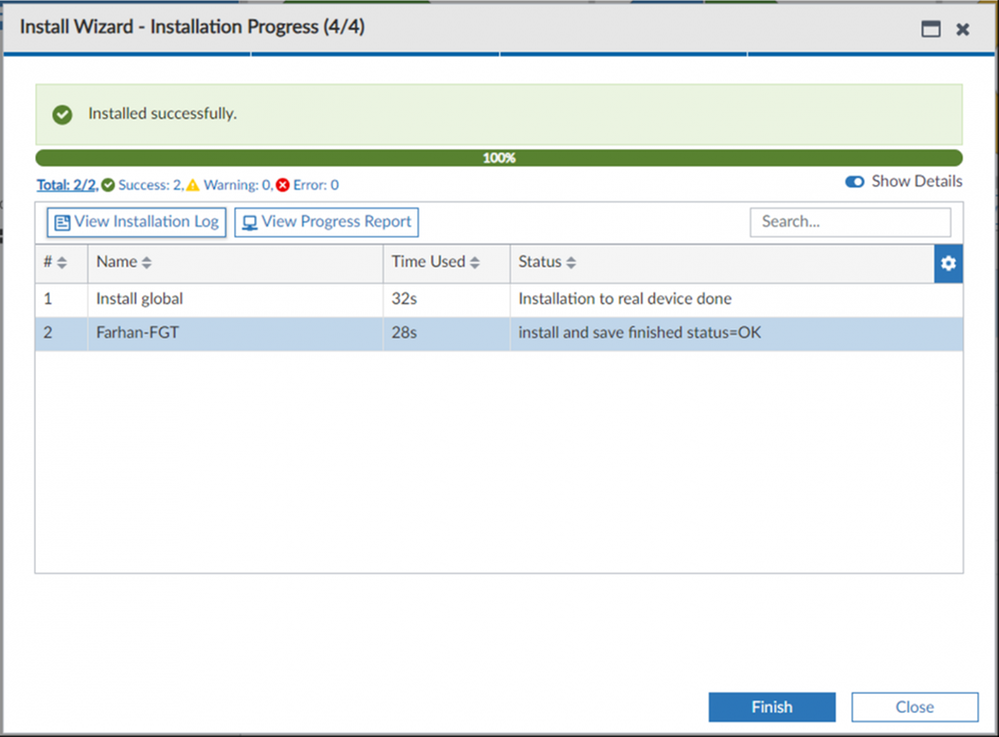Sort the table by Status column
Screen dimensions: 999x737
571,262
